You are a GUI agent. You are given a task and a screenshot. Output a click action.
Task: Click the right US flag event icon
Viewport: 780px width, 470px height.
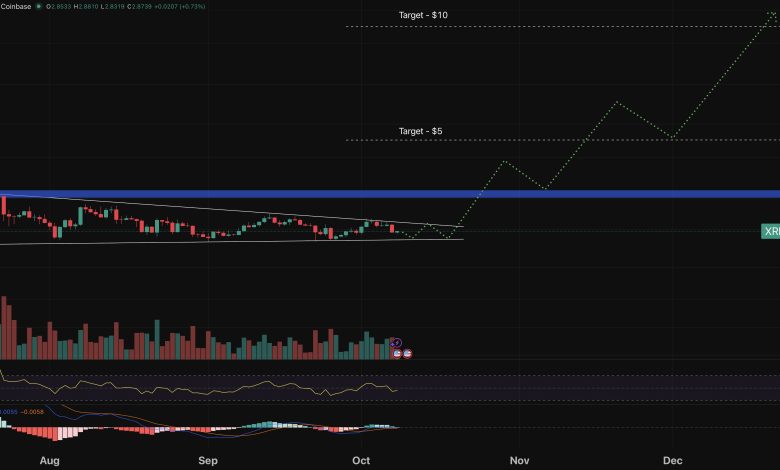[408, 353]
